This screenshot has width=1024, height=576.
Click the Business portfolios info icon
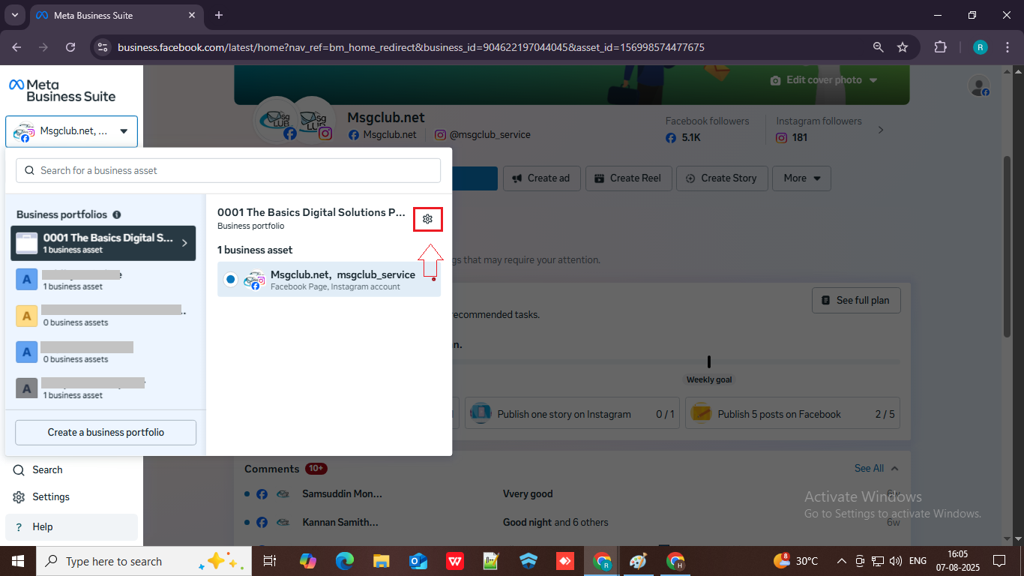tap(117, 215)
